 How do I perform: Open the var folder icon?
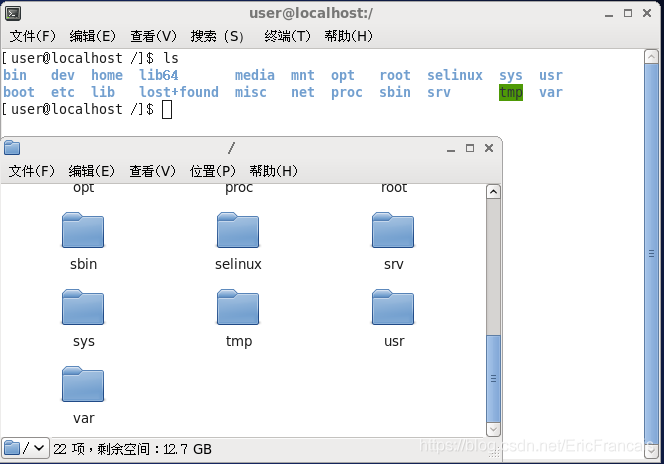pyautogui.click(x=83, y=384)
